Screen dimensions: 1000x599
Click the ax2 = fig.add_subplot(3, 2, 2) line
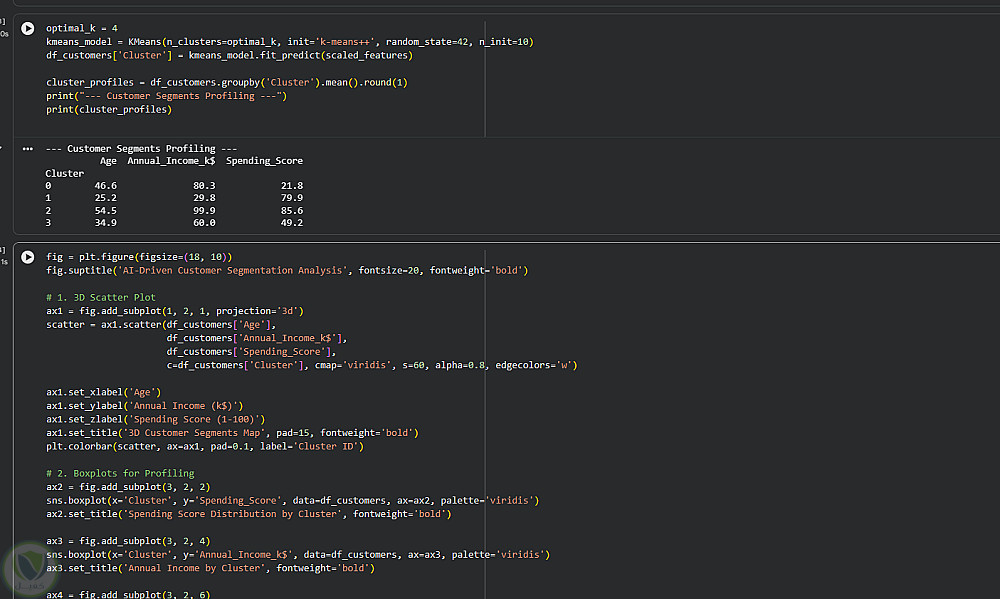tap(128, 487)
